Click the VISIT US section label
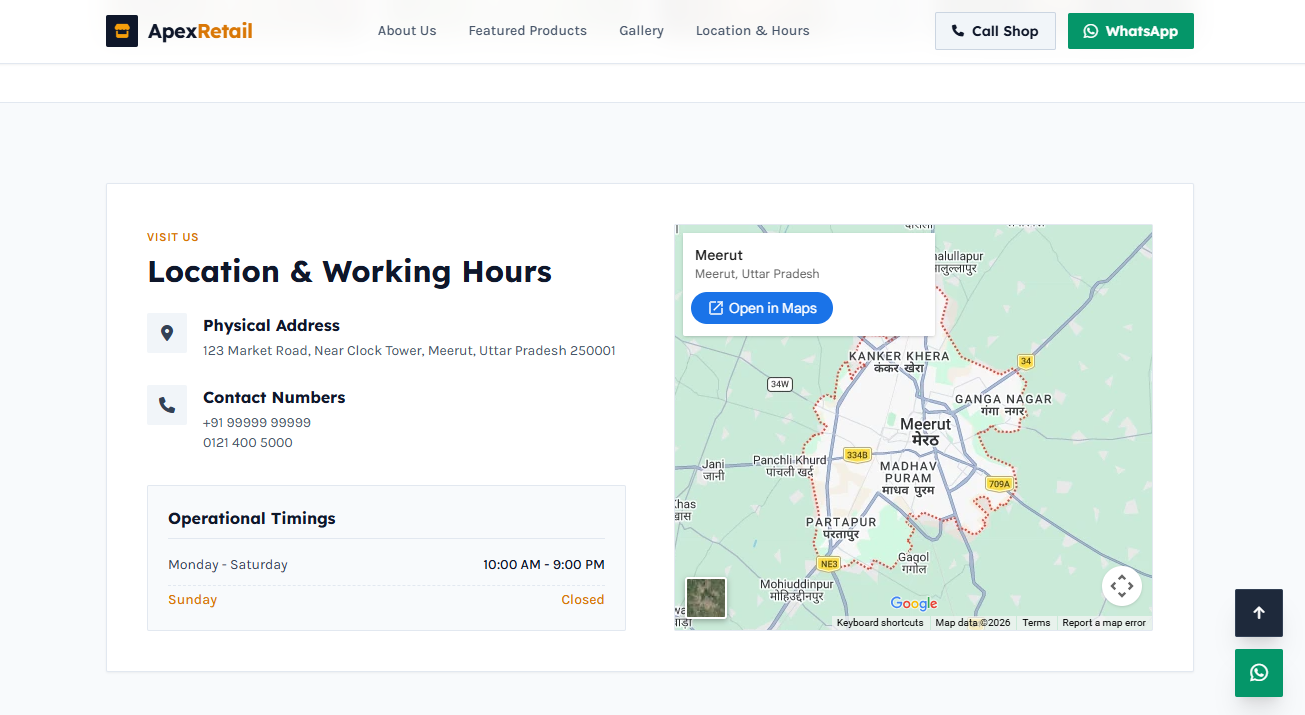Image resolution: width=1305 pixels, height=715 pixels. pyautogui.click(x=173, y=238)
